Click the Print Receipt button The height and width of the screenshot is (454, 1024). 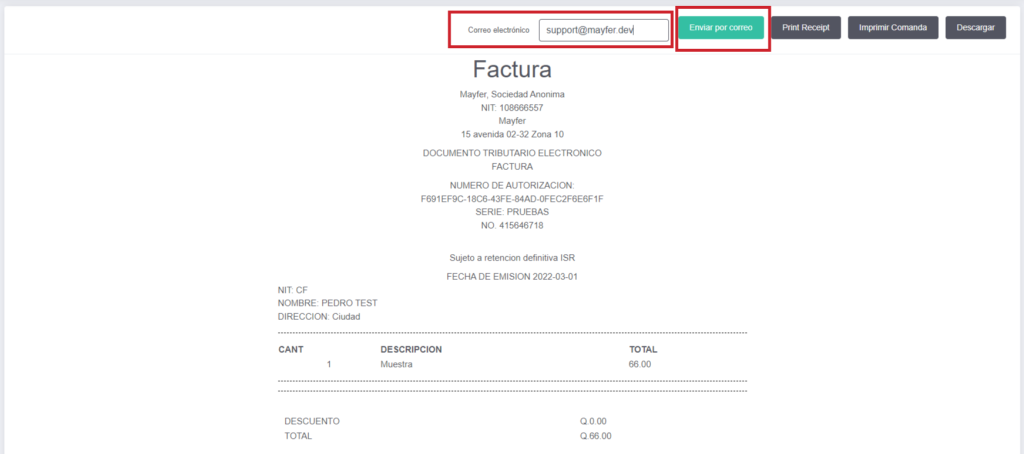[x=805, y=27]
